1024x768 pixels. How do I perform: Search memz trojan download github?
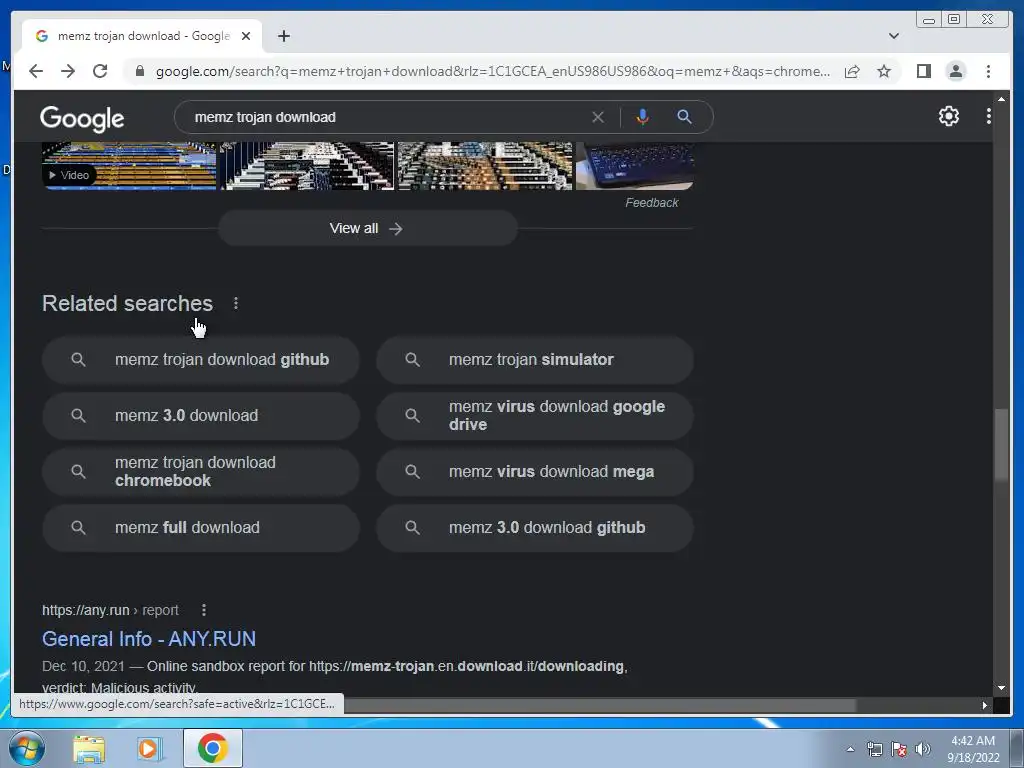click(201, 360)
